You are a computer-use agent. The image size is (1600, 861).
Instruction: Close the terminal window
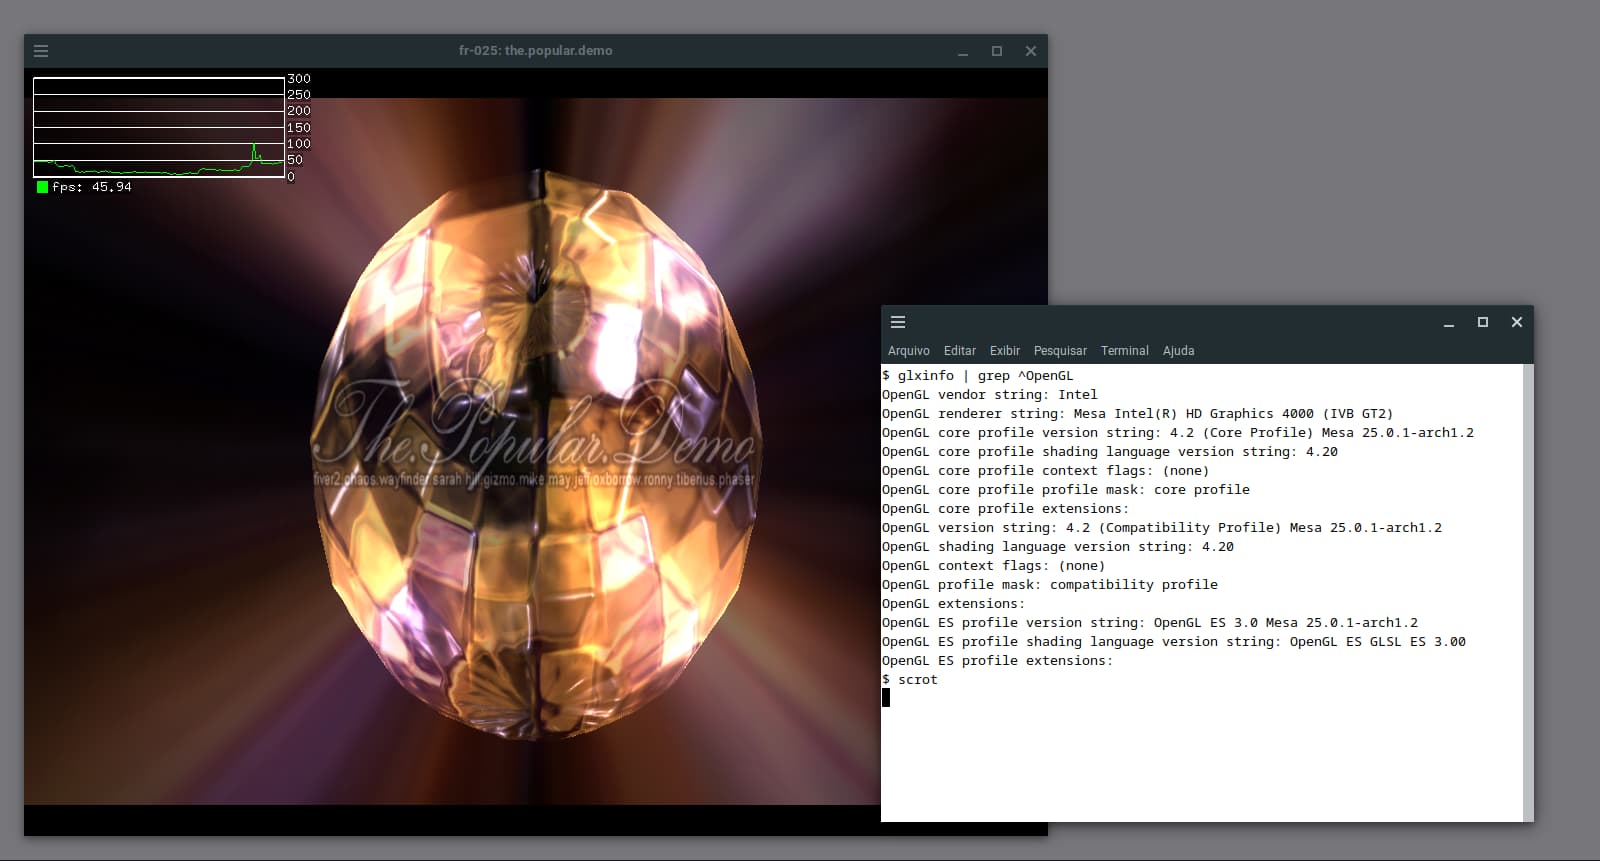tap(1517, 322)
